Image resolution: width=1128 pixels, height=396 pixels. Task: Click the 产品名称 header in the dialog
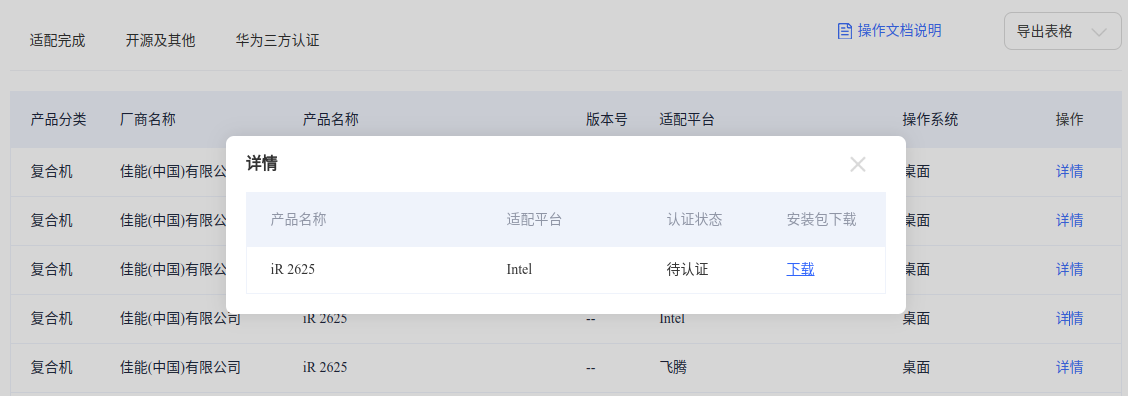coord(299,220)
